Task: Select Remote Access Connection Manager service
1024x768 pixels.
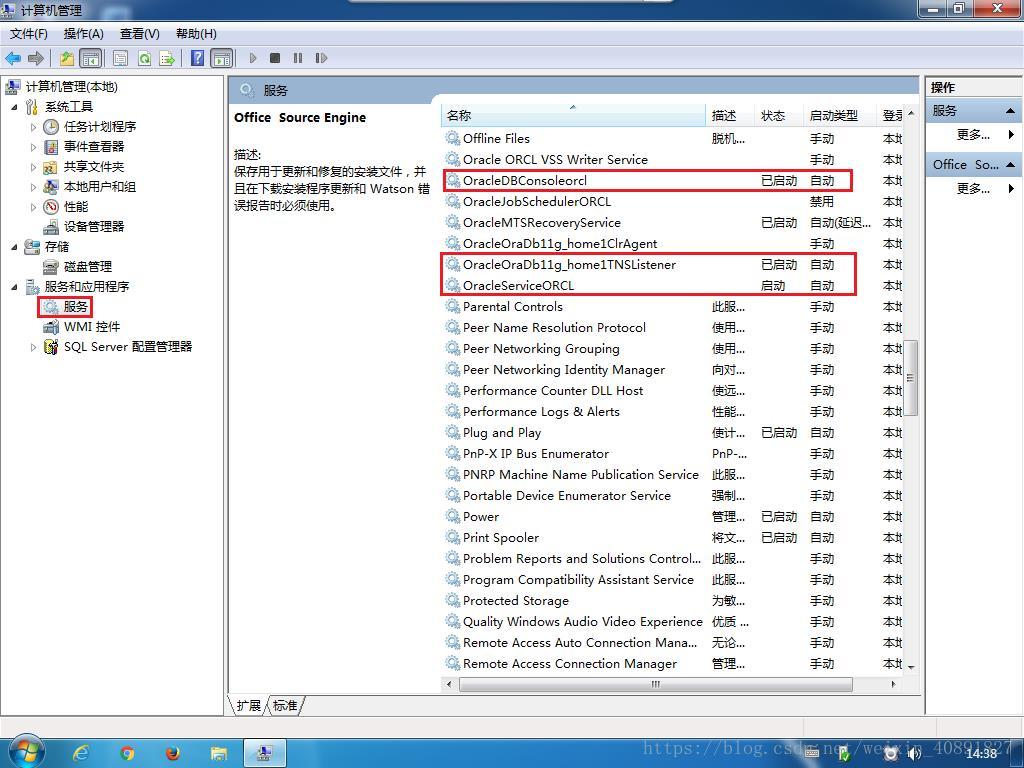Action: (673, 664)
